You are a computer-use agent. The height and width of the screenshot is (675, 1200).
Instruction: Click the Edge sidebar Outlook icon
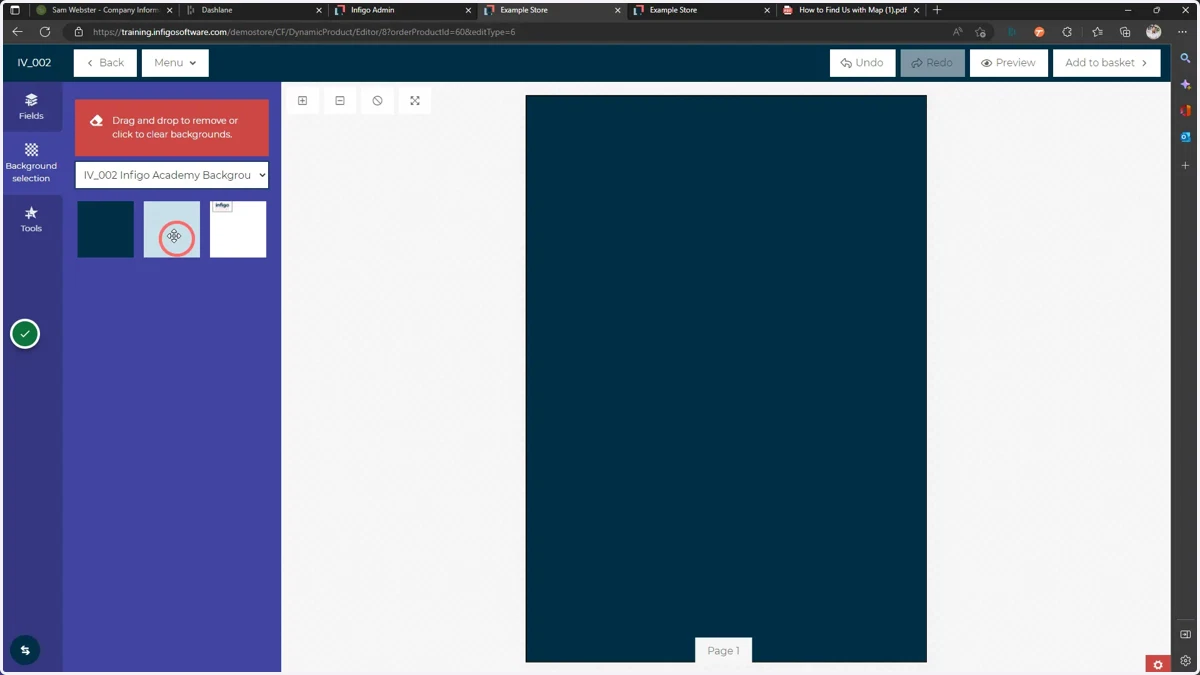pyautogui.click(x=1185, y=137)
